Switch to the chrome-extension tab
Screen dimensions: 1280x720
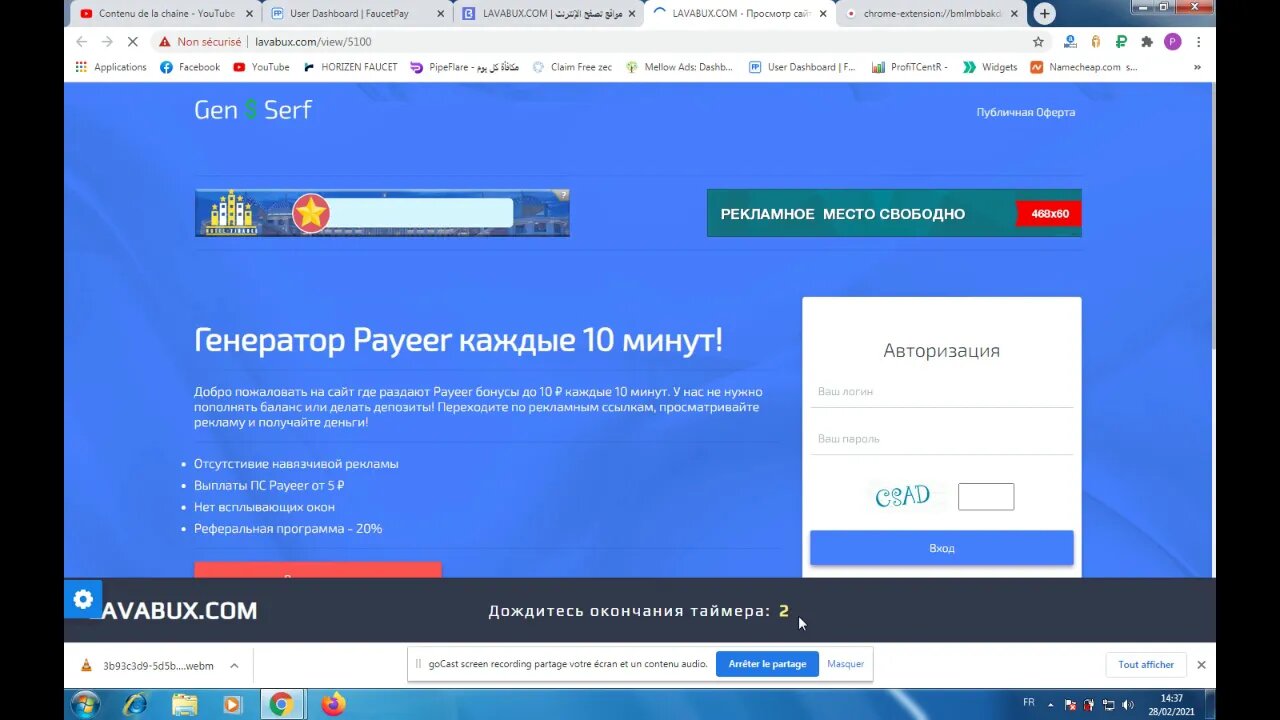930,14
